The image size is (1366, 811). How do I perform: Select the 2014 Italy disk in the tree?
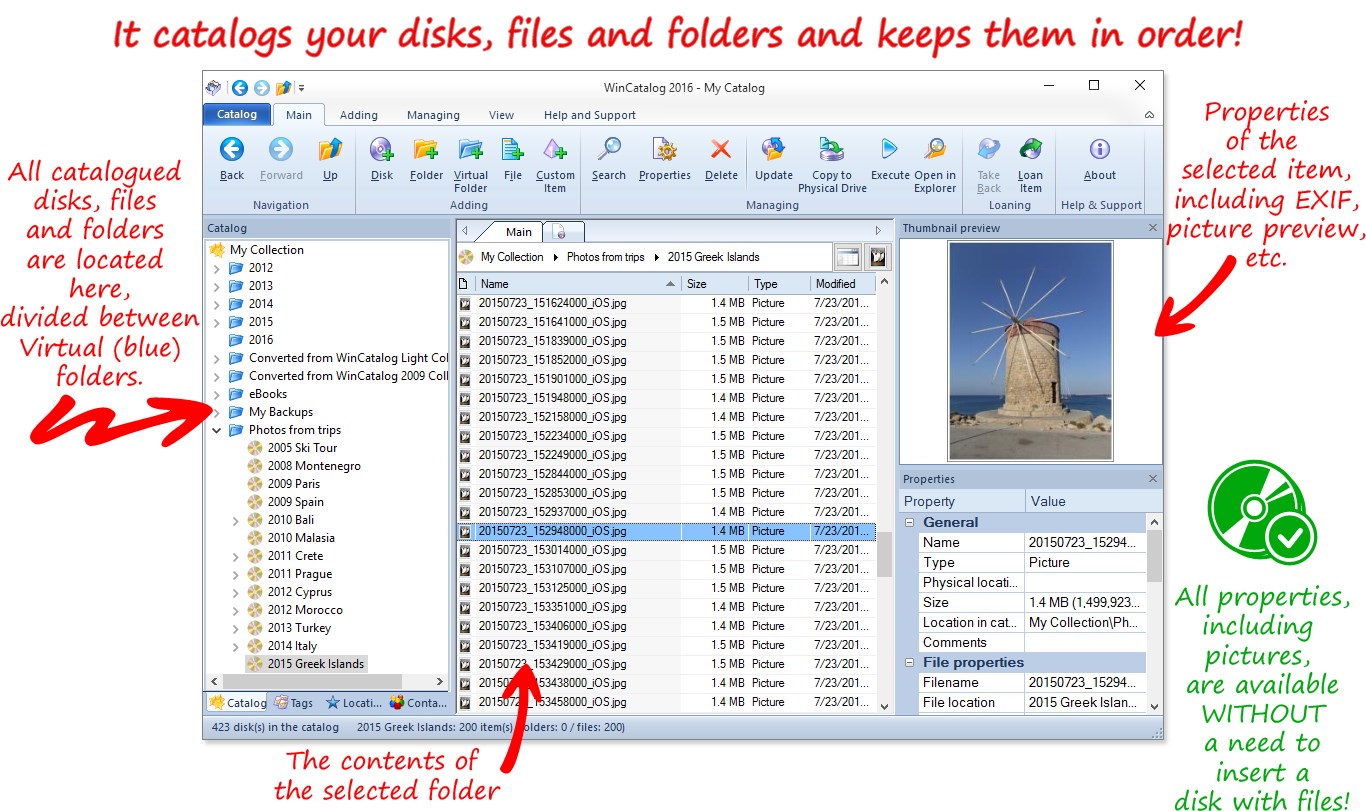pyautogui.click(x=292, y=646)
